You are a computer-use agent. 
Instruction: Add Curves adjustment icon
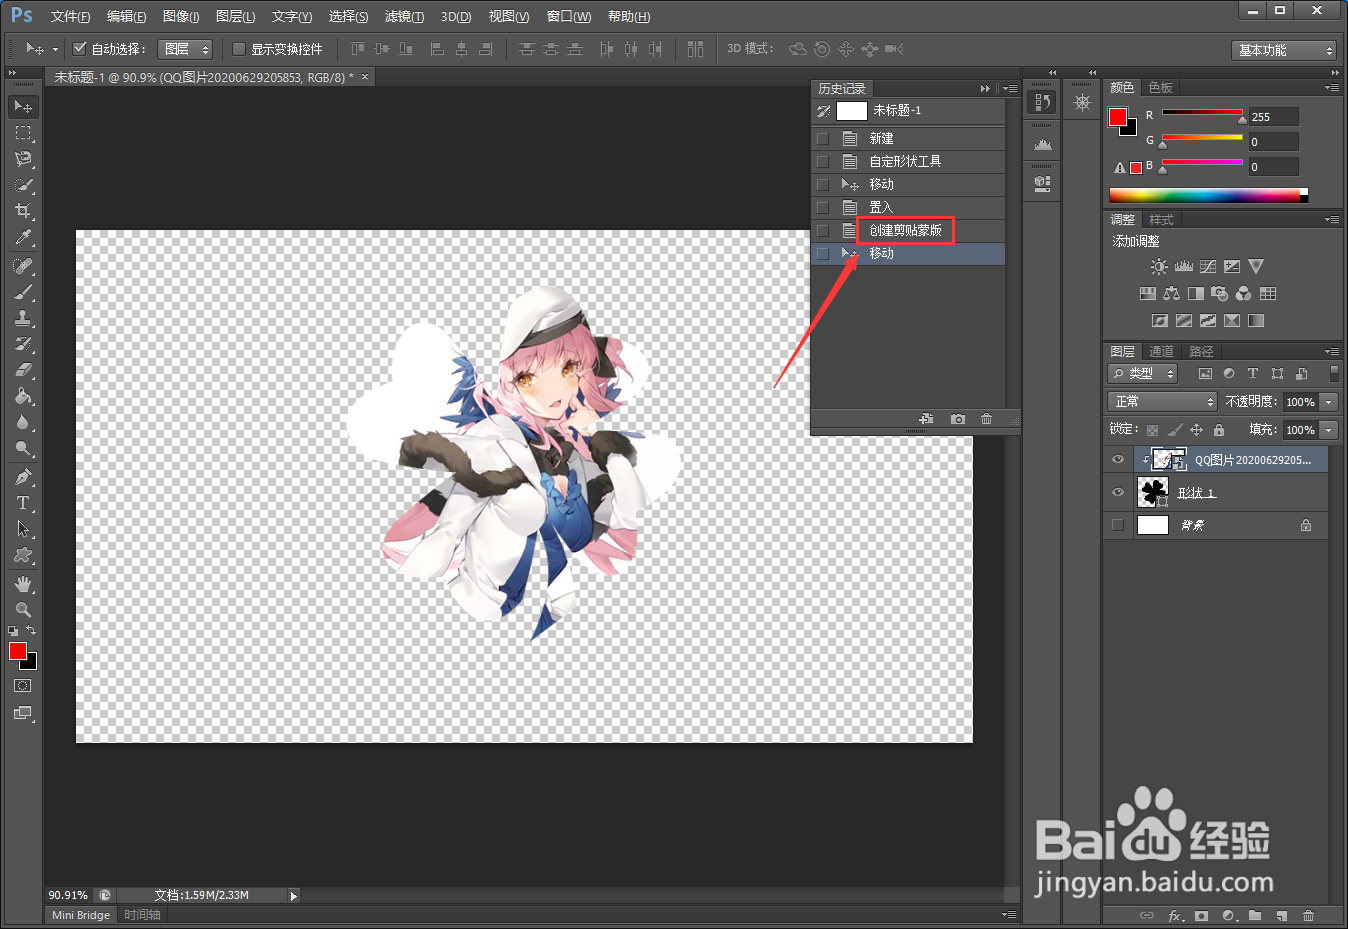coord(1208,267)
